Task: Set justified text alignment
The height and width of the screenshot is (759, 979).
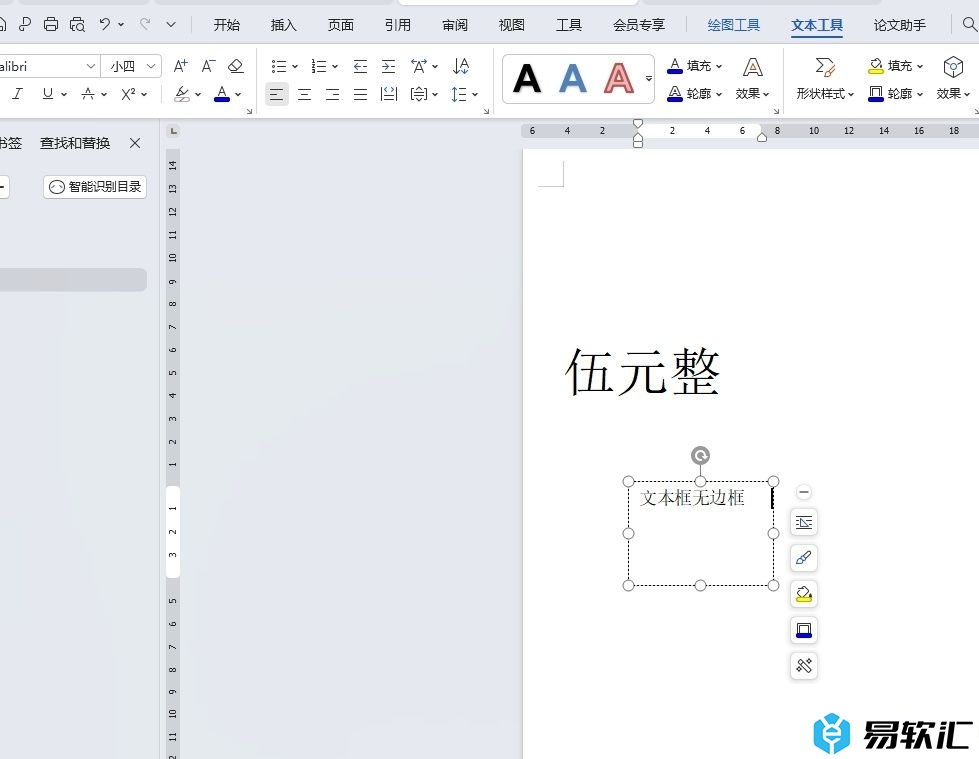Action: point(360,94)
